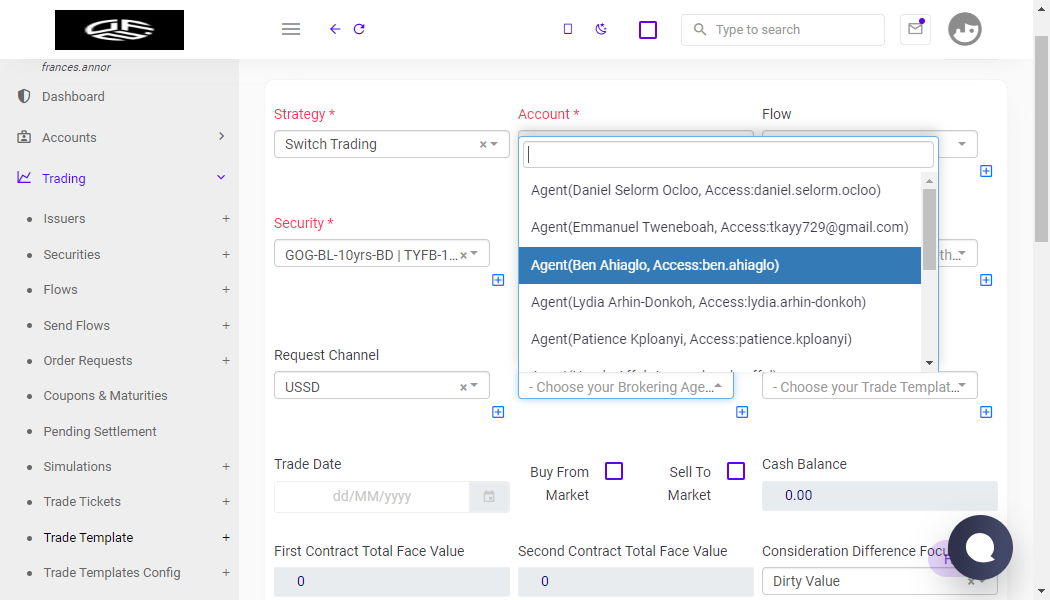Open the user avatar menu
This screenshot has height=600, width=1050.
tap(964, 29)
